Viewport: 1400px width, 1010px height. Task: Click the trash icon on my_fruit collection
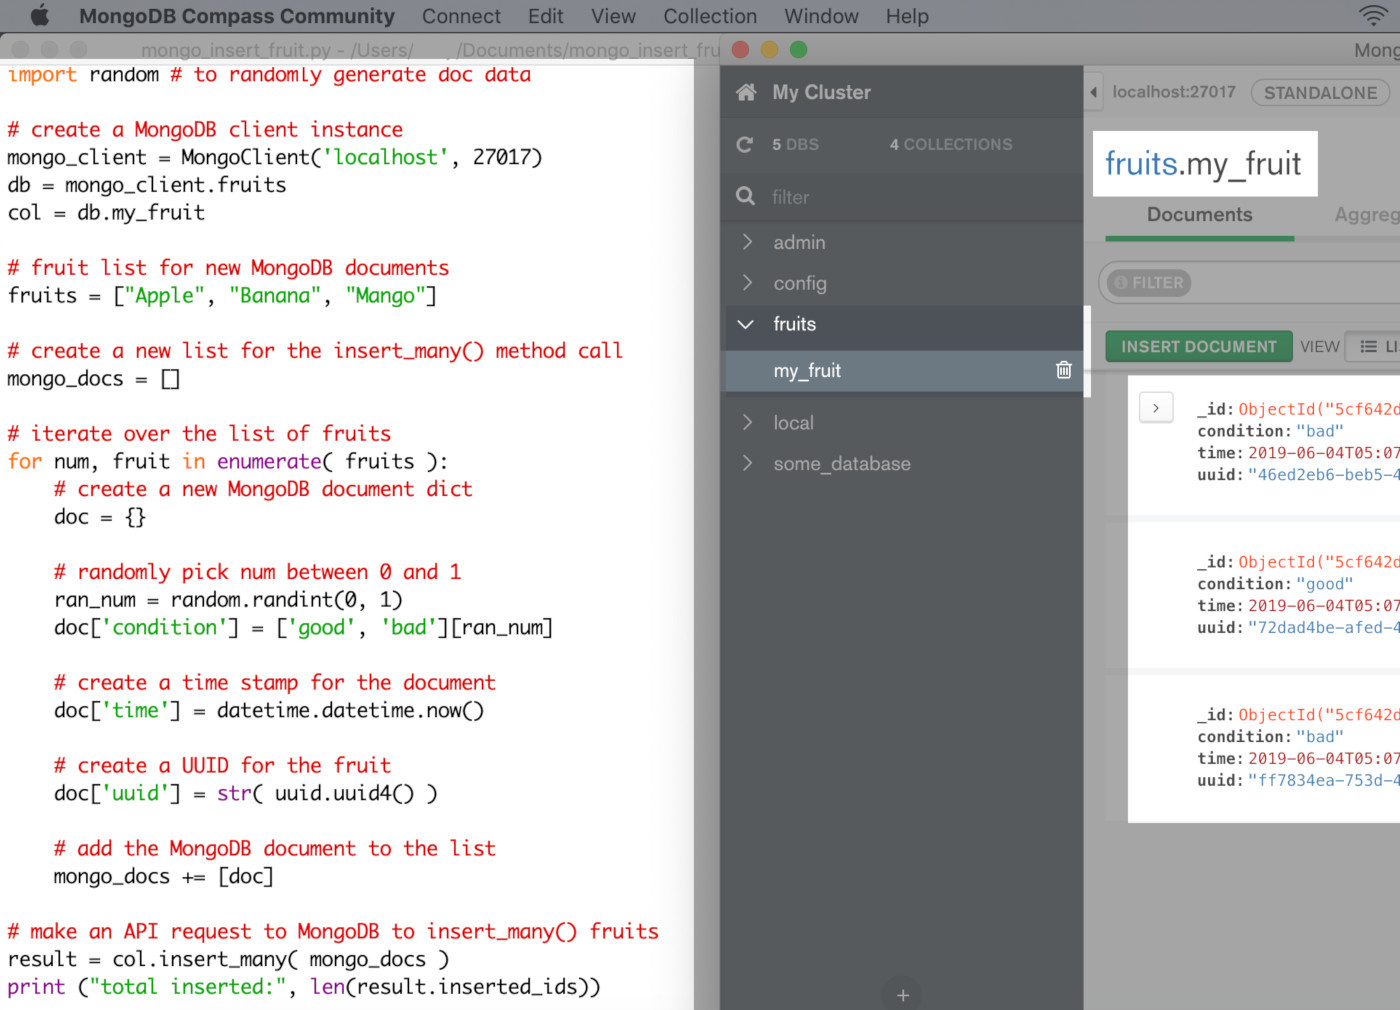pos(1063,370)
